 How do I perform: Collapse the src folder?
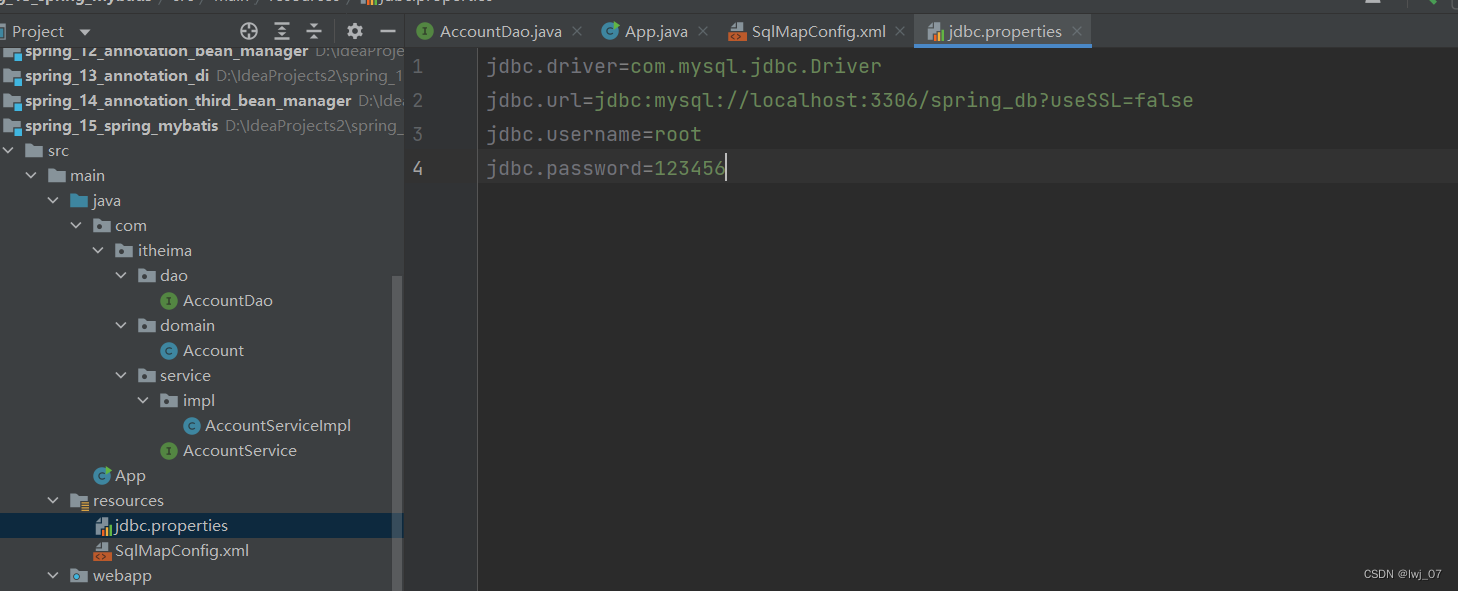(x=9, y=151)
